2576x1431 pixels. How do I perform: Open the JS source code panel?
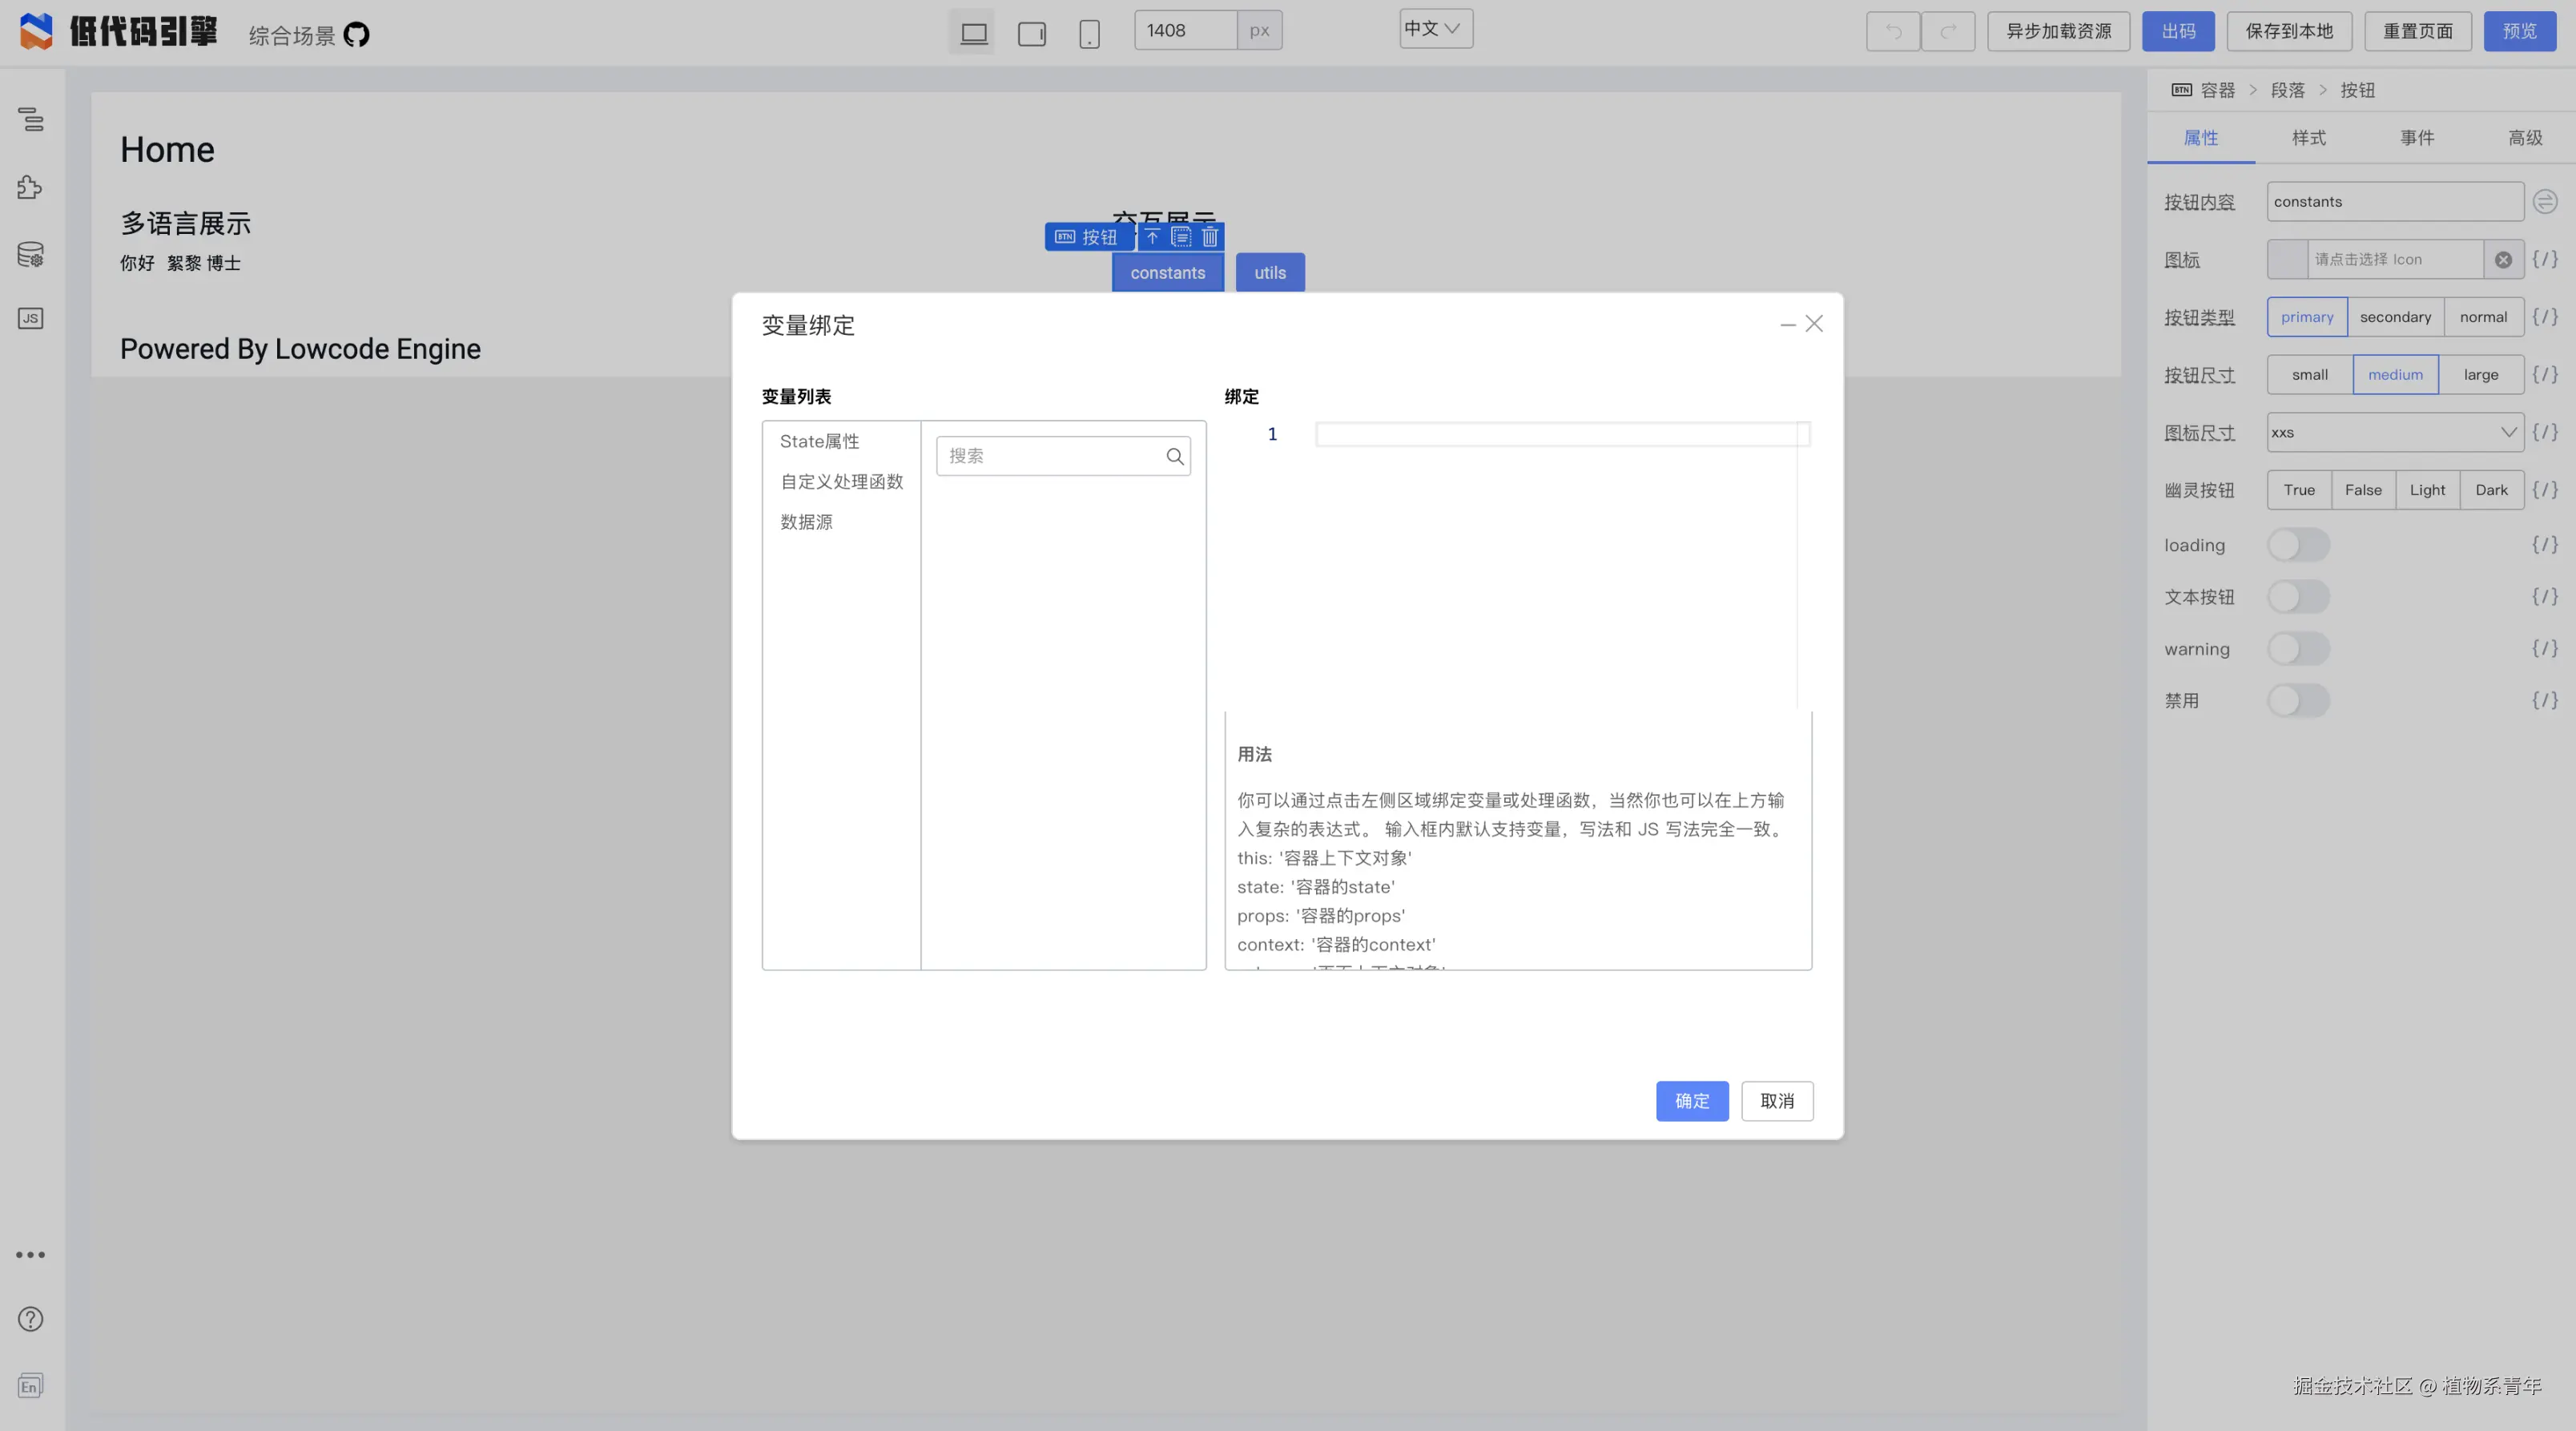pos(31,318)
